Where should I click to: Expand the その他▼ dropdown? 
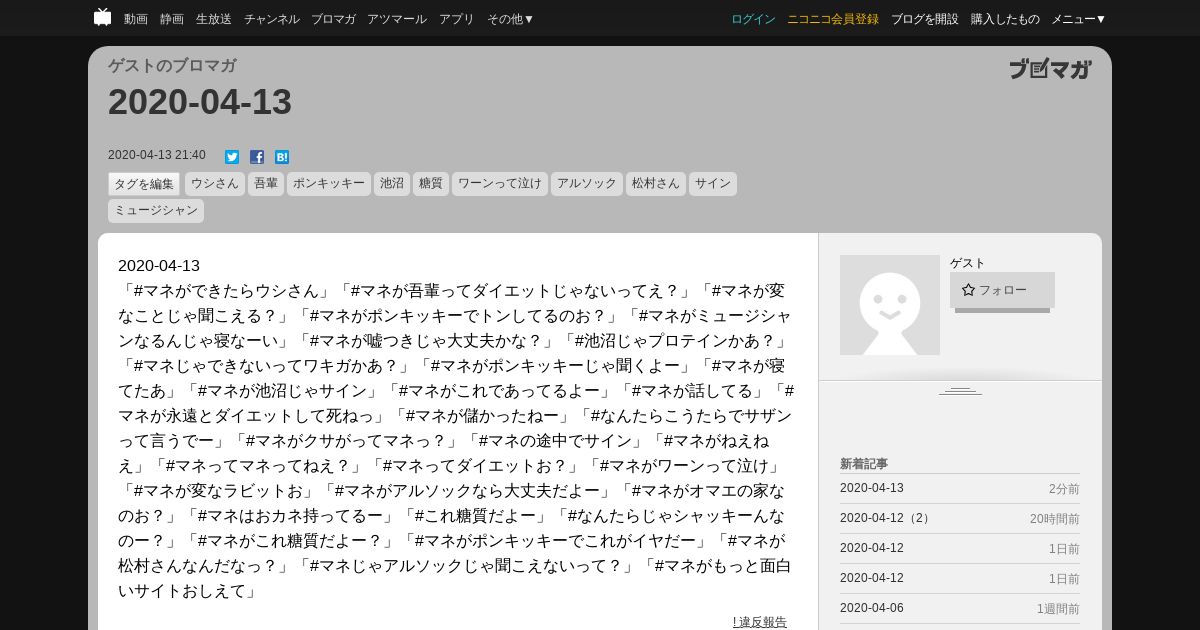[511, 19]
